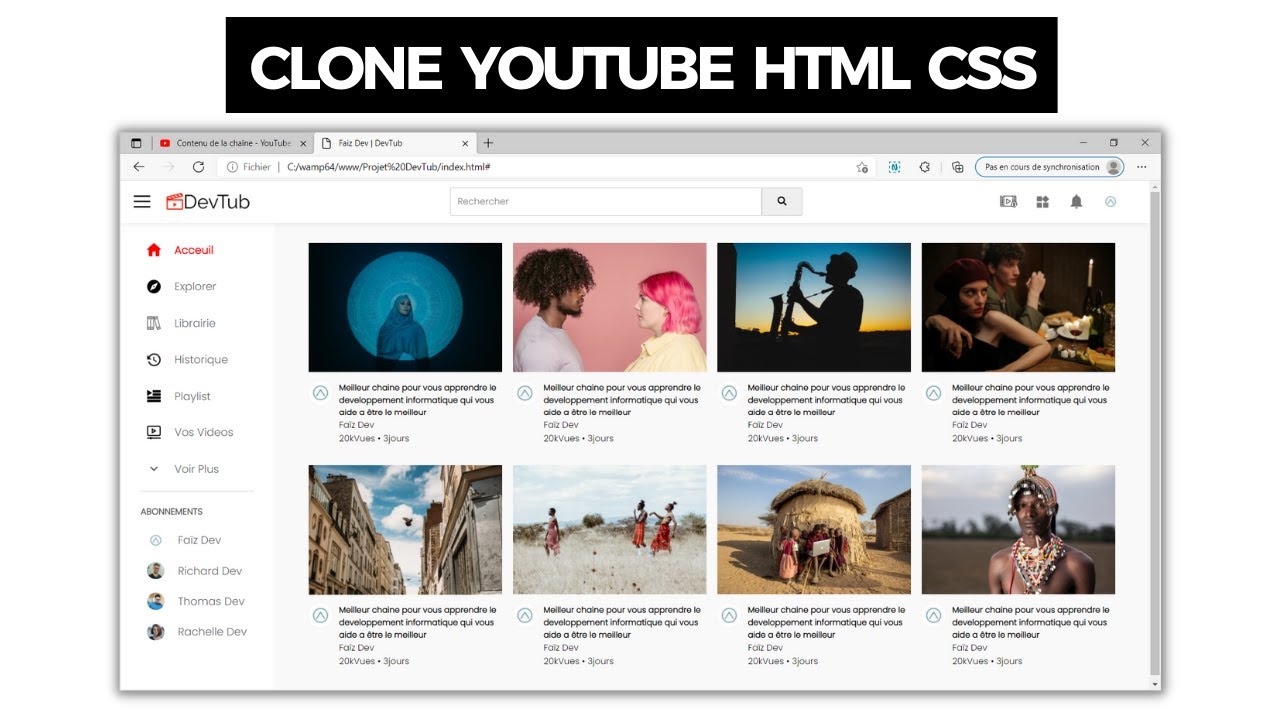Open the user avatar icon in the header
Image resolution: width=1280 pixels, height=720 pixels.
(x=1110, y=202)
